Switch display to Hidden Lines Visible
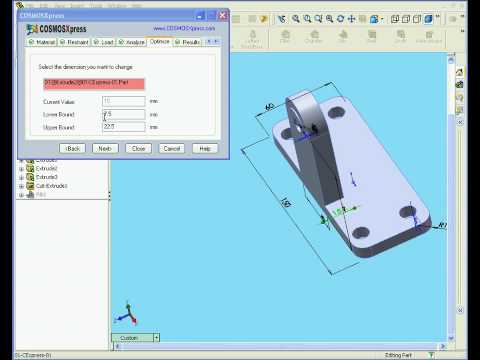Image resolution: width=480 pixels, height=360 pixels. coord(406,19)
